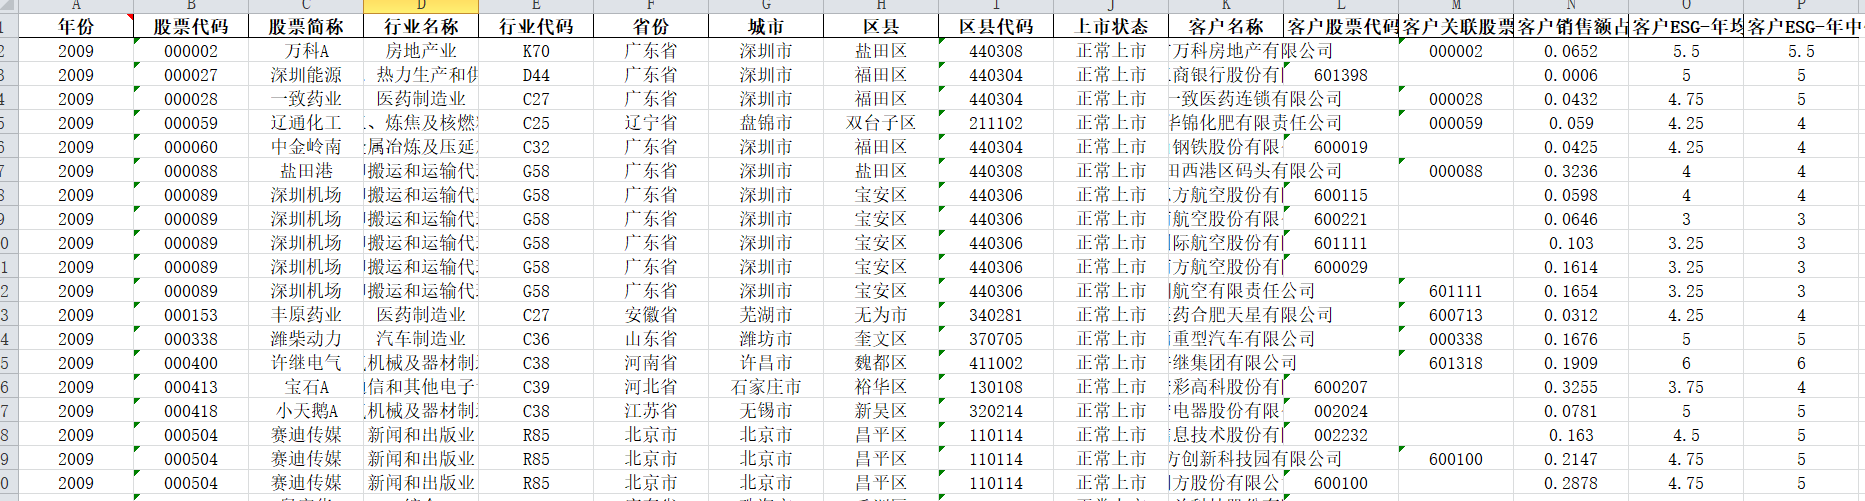Select the 房地产业 industry cell
The image size is (1865, 501).
[x=421, y=51]
